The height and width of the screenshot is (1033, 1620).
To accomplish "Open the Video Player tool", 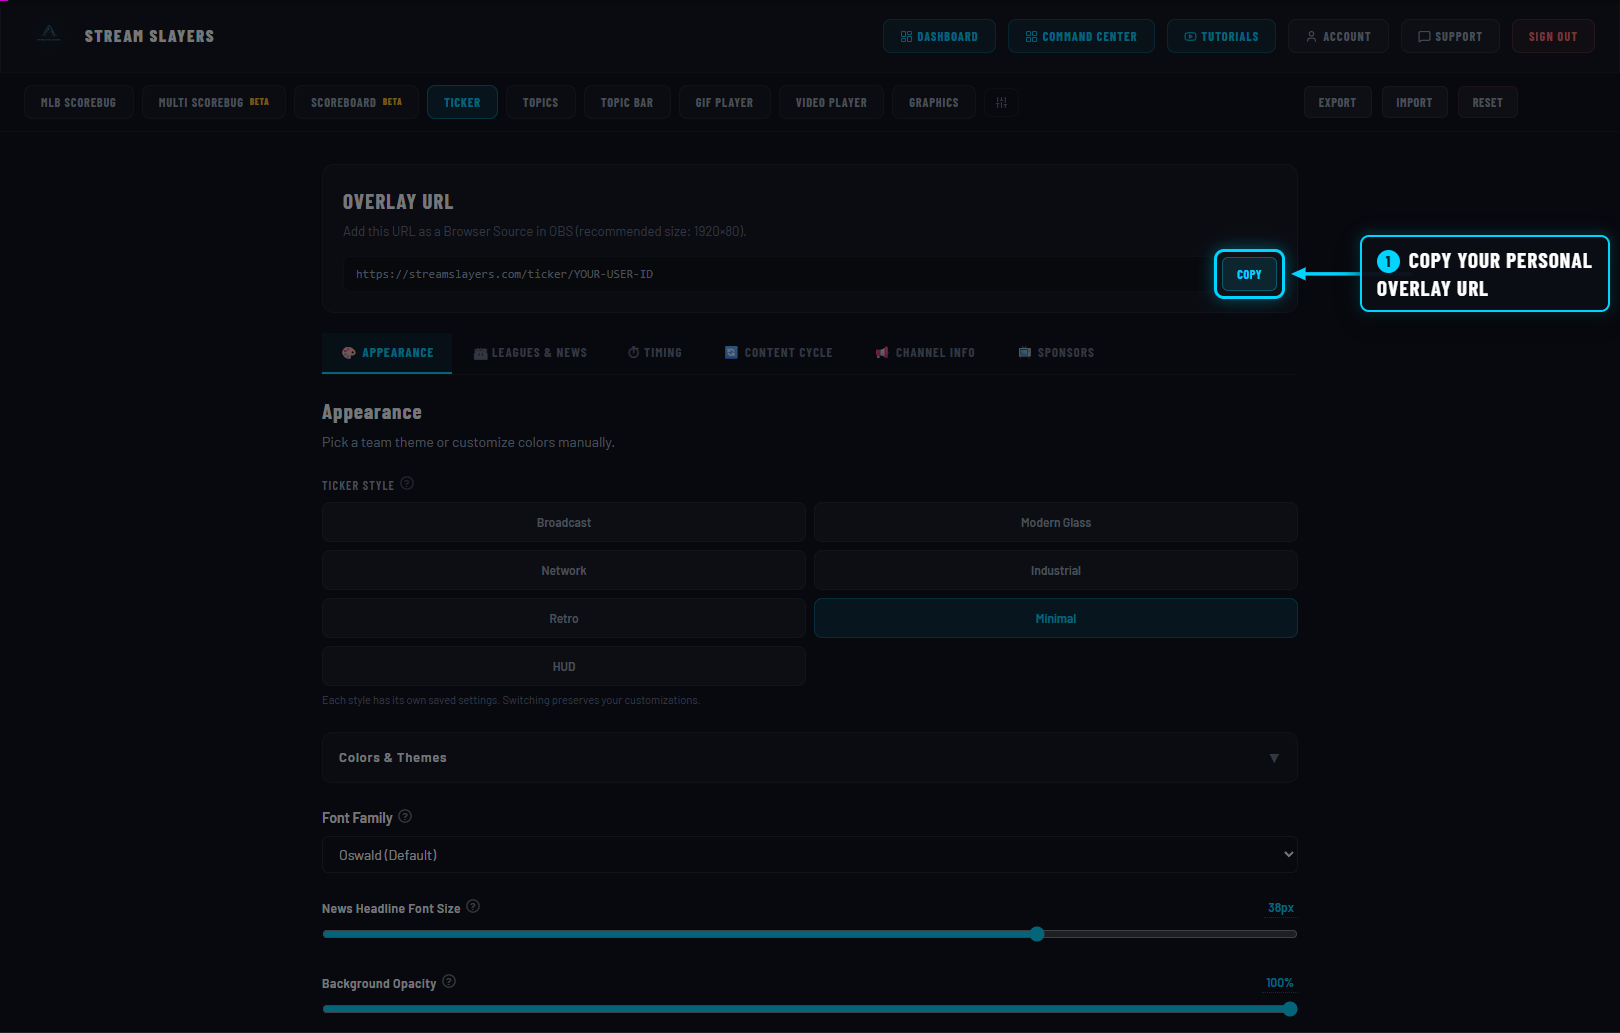I will click(x=831, y=102).
